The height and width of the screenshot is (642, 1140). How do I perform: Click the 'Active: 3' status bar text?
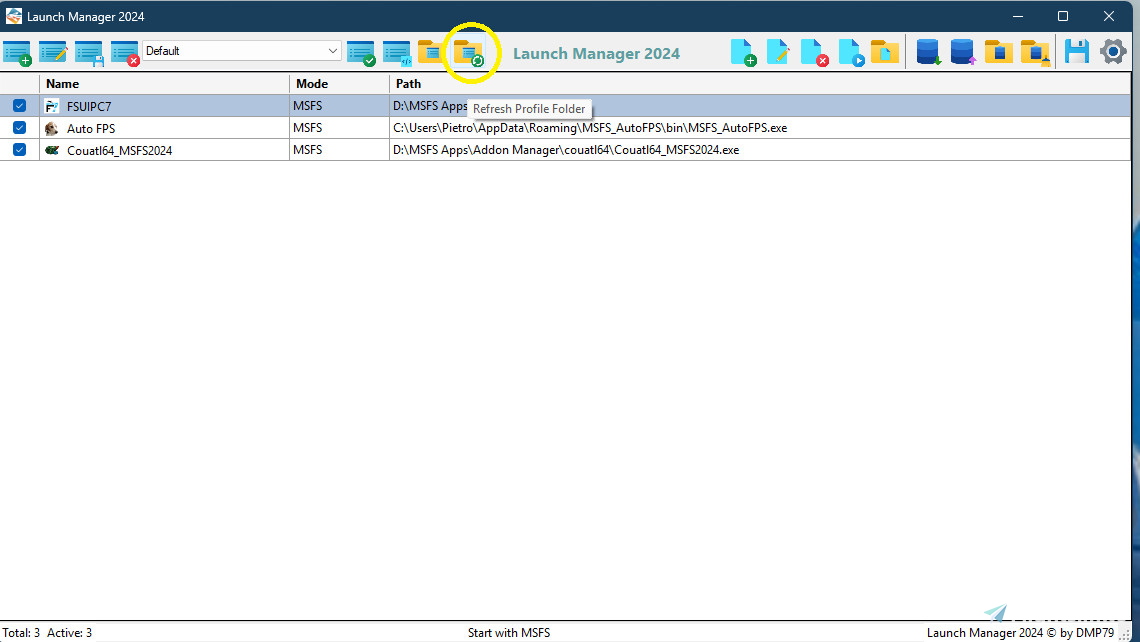tap(70, 633)
